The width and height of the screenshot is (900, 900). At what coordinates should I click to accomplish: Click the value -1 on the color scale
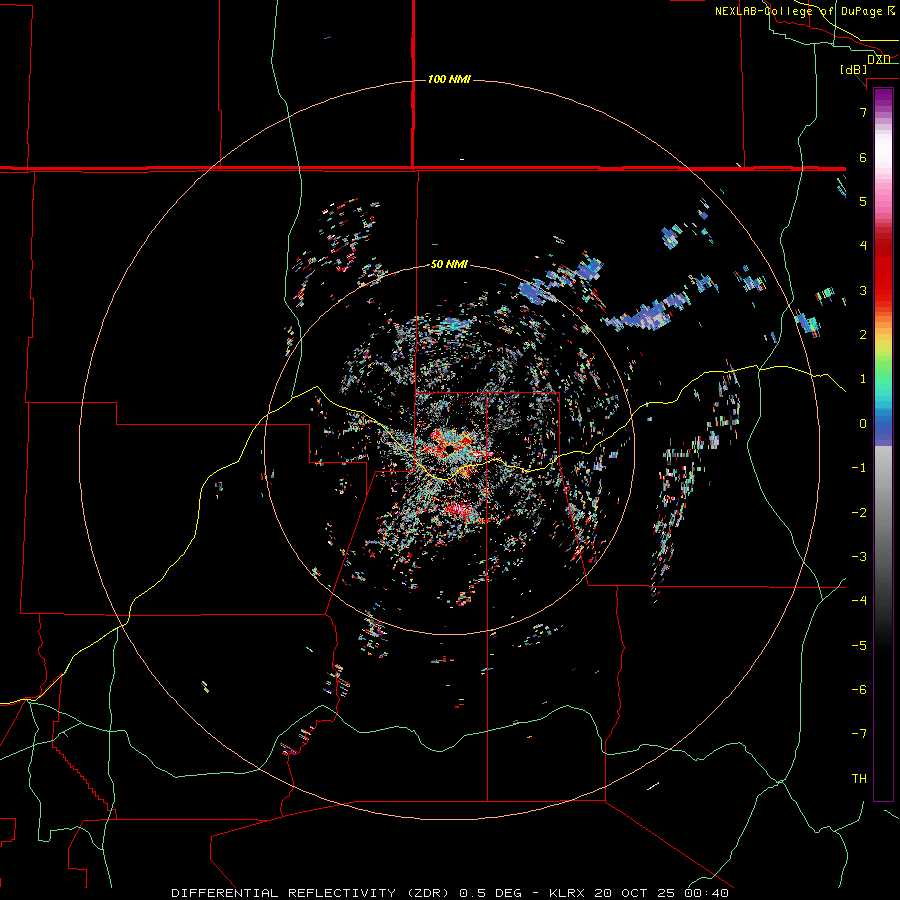tap(859, 468)
